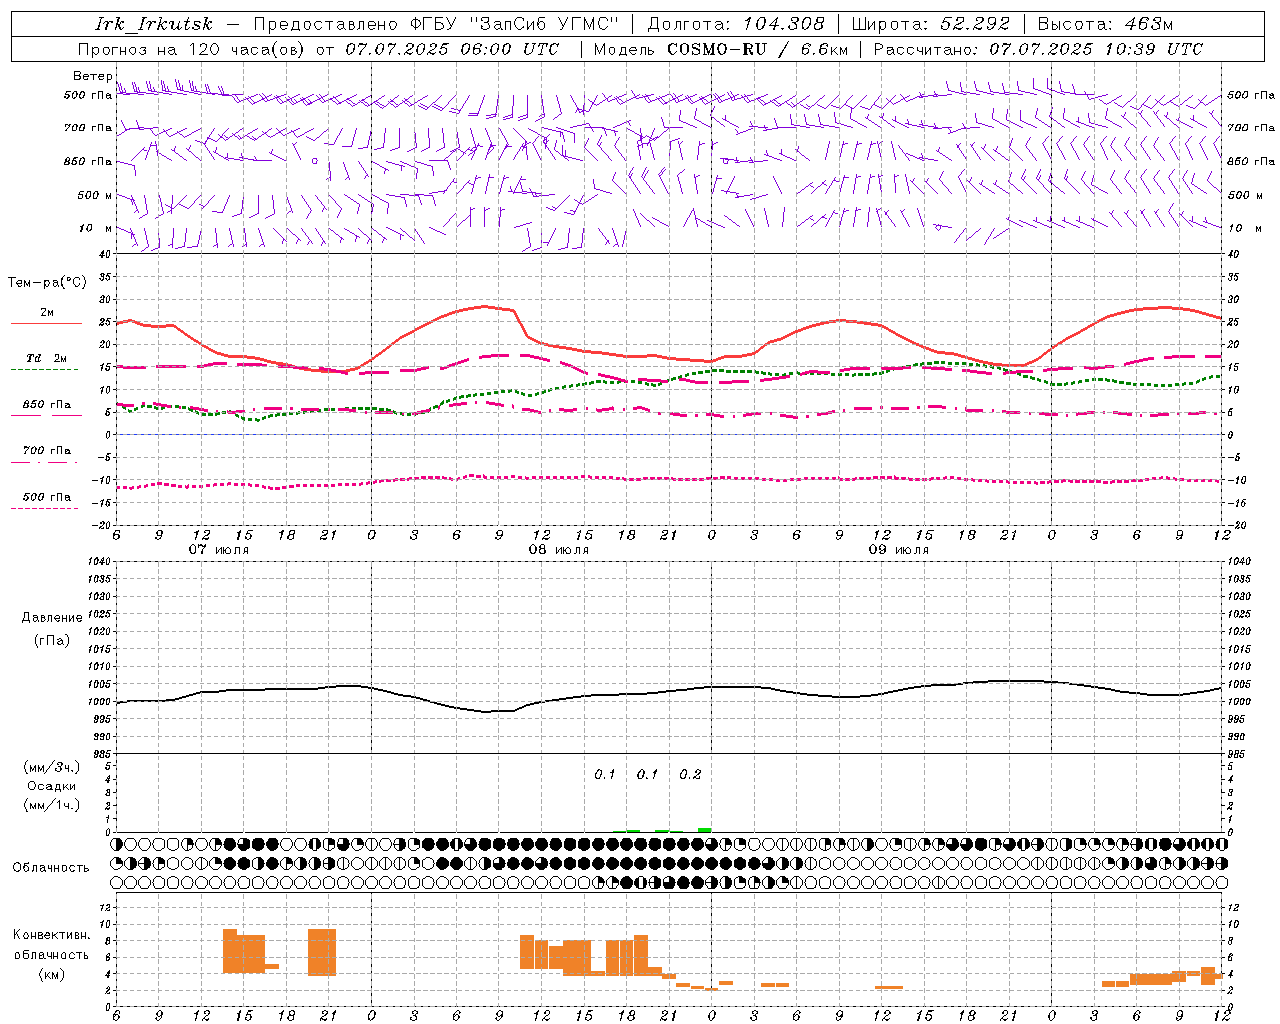Image resolution: width=1280 pixels, height=1024 pixels.
Task: Click the '700 гПа' temperature legend entry
Action: (46, 451)
